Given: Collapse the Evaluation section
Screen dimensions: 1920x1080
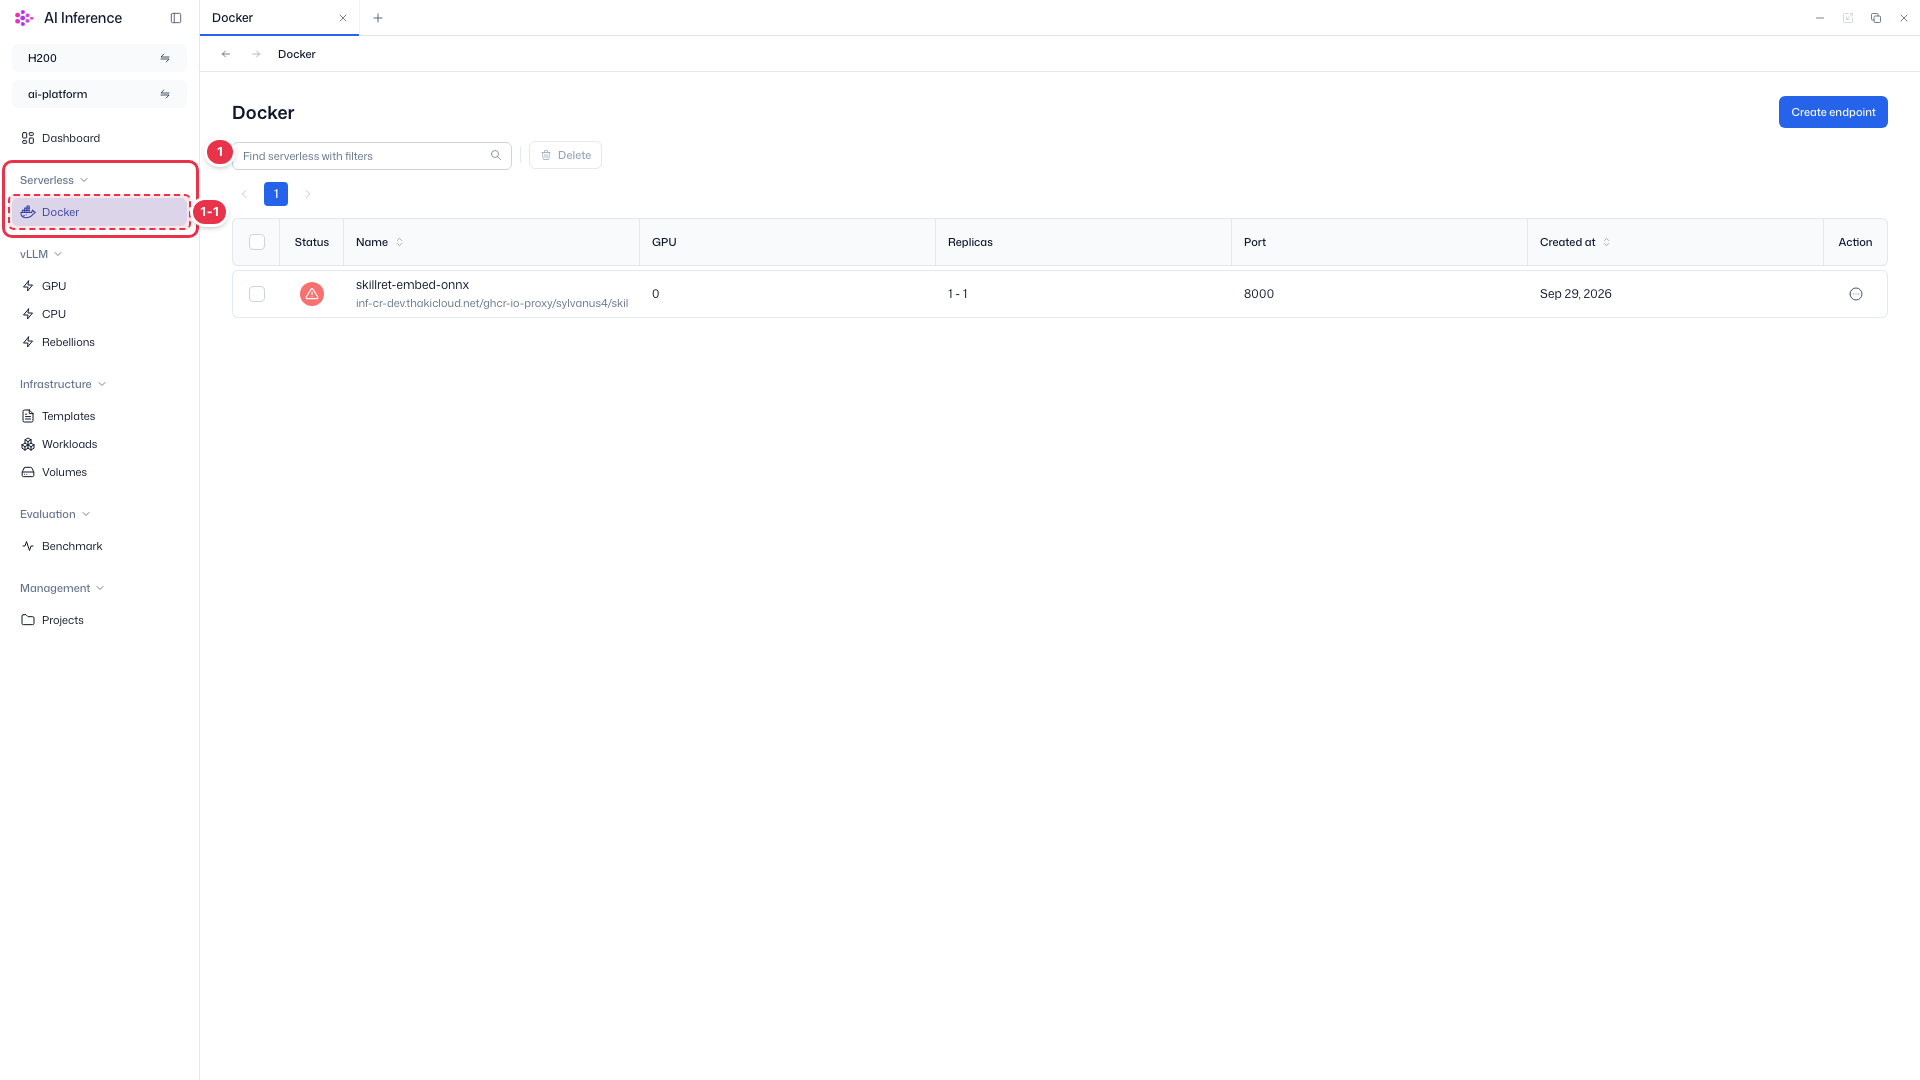Looking at the screenshot, I should click(55, 514).
